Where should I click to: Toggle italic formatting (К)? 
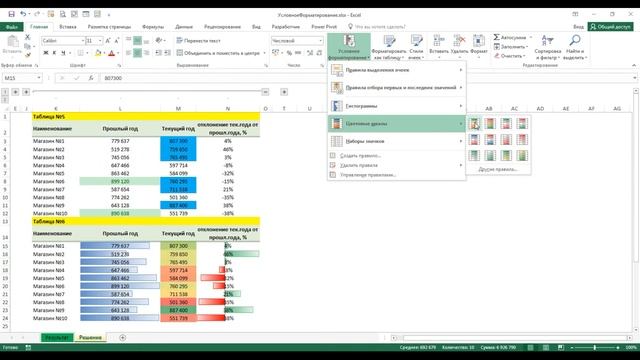pos(54,53)
